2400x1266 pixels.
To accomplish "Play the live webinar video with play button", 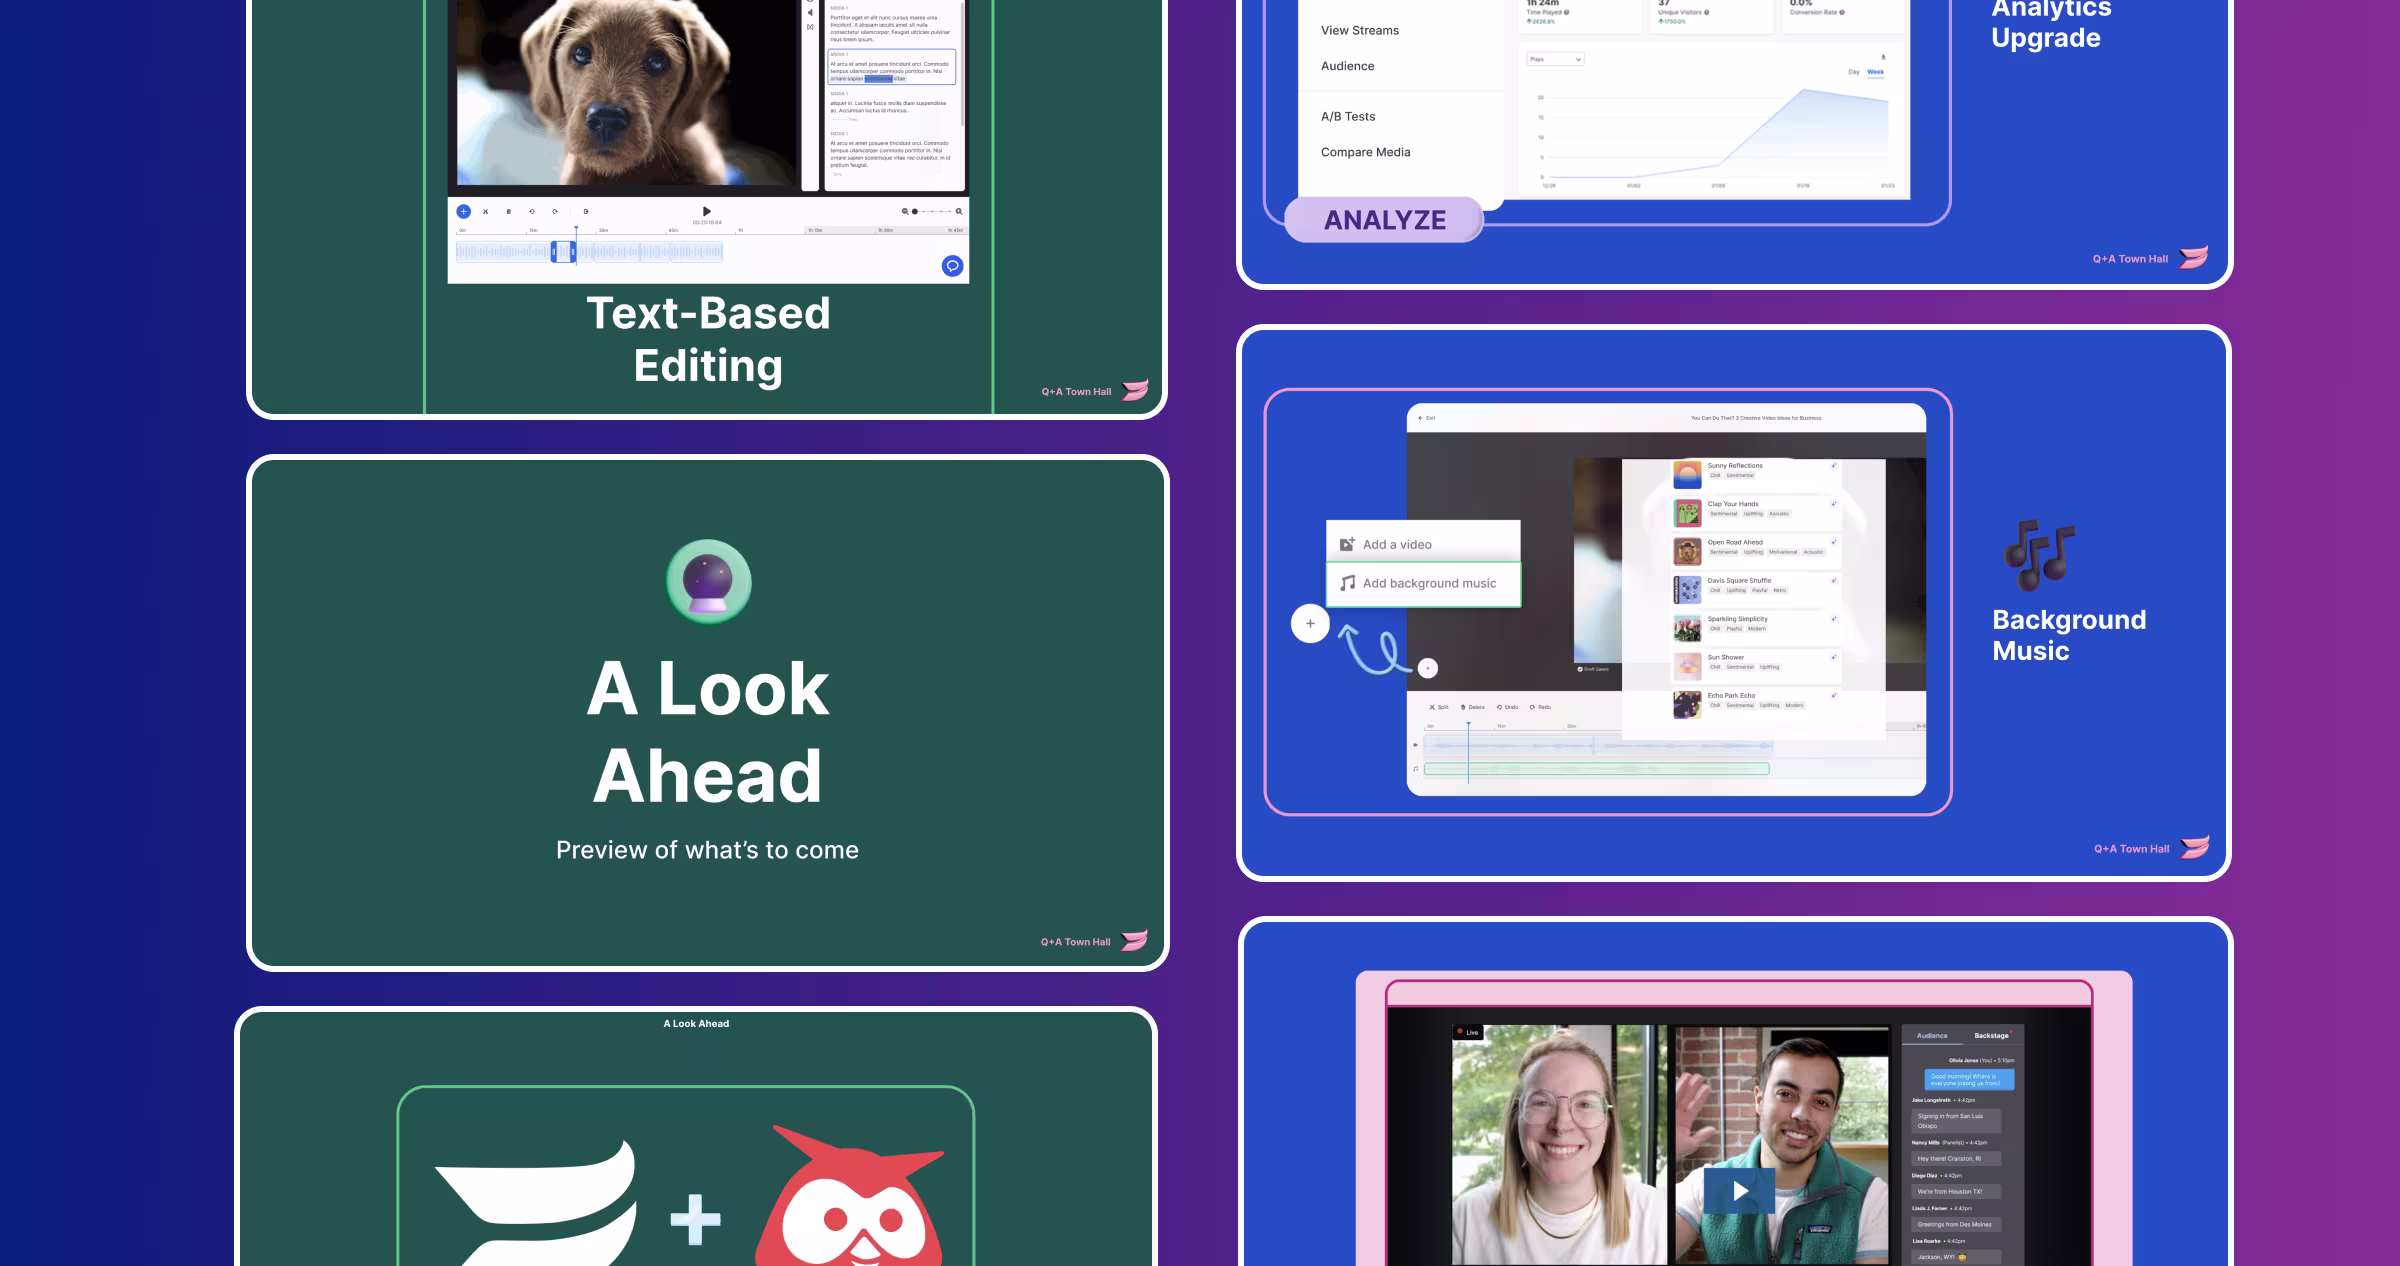I will coord(1739,1191).
